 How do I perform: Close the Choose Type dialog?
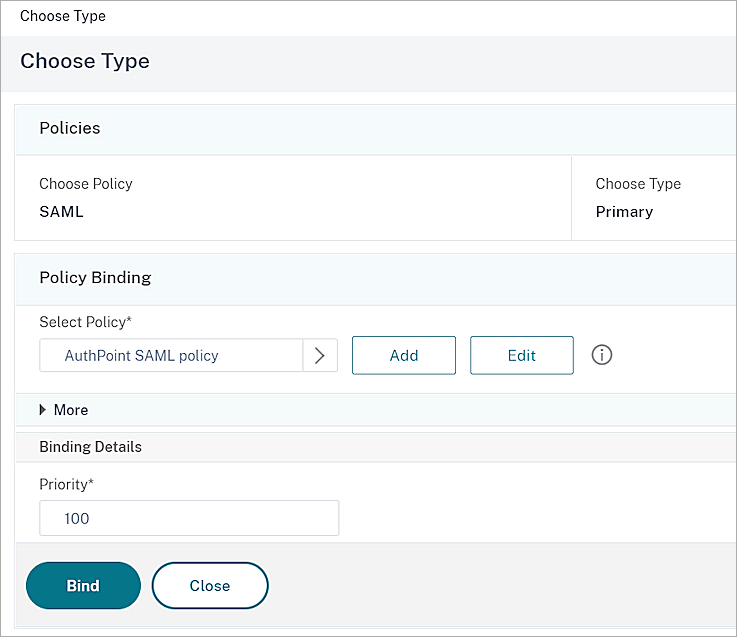pos(210,586)
